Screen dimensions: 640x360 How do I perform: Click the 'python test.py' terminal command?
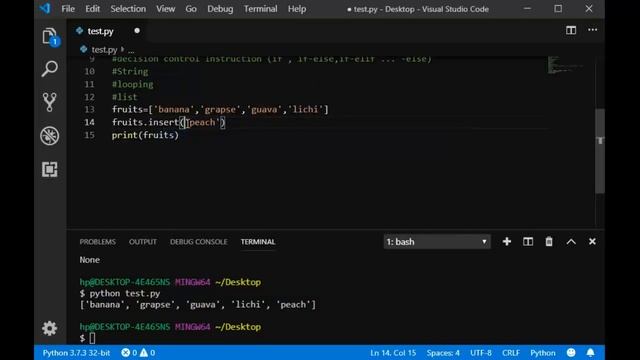(x=125, y=293)
